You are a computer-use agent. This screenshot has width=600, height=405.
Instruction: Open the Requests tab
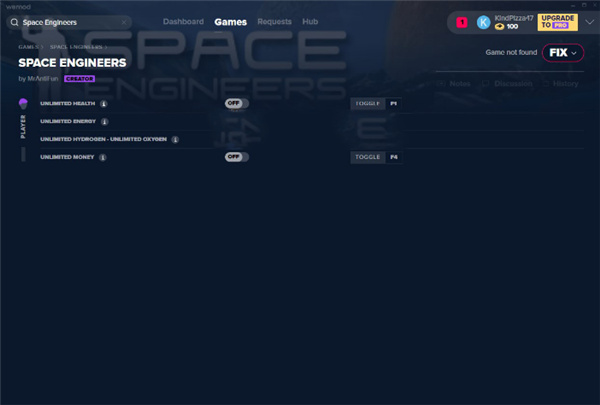point(274,22)
